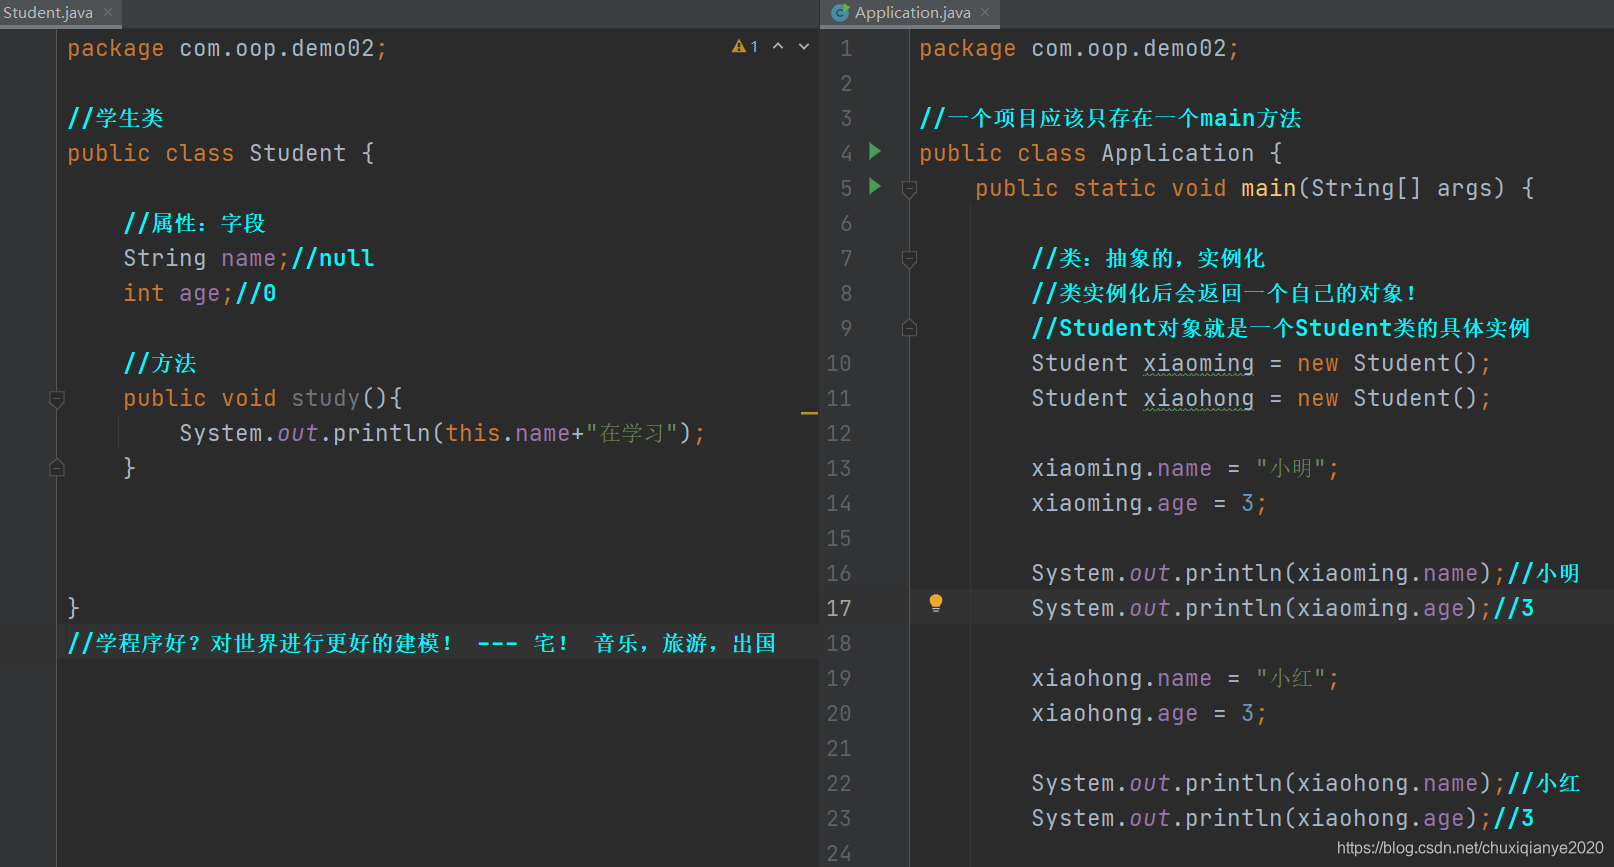Click line number 22 in the gutter
This screenshot has height=867, width=1614.
tap(839, 784)
